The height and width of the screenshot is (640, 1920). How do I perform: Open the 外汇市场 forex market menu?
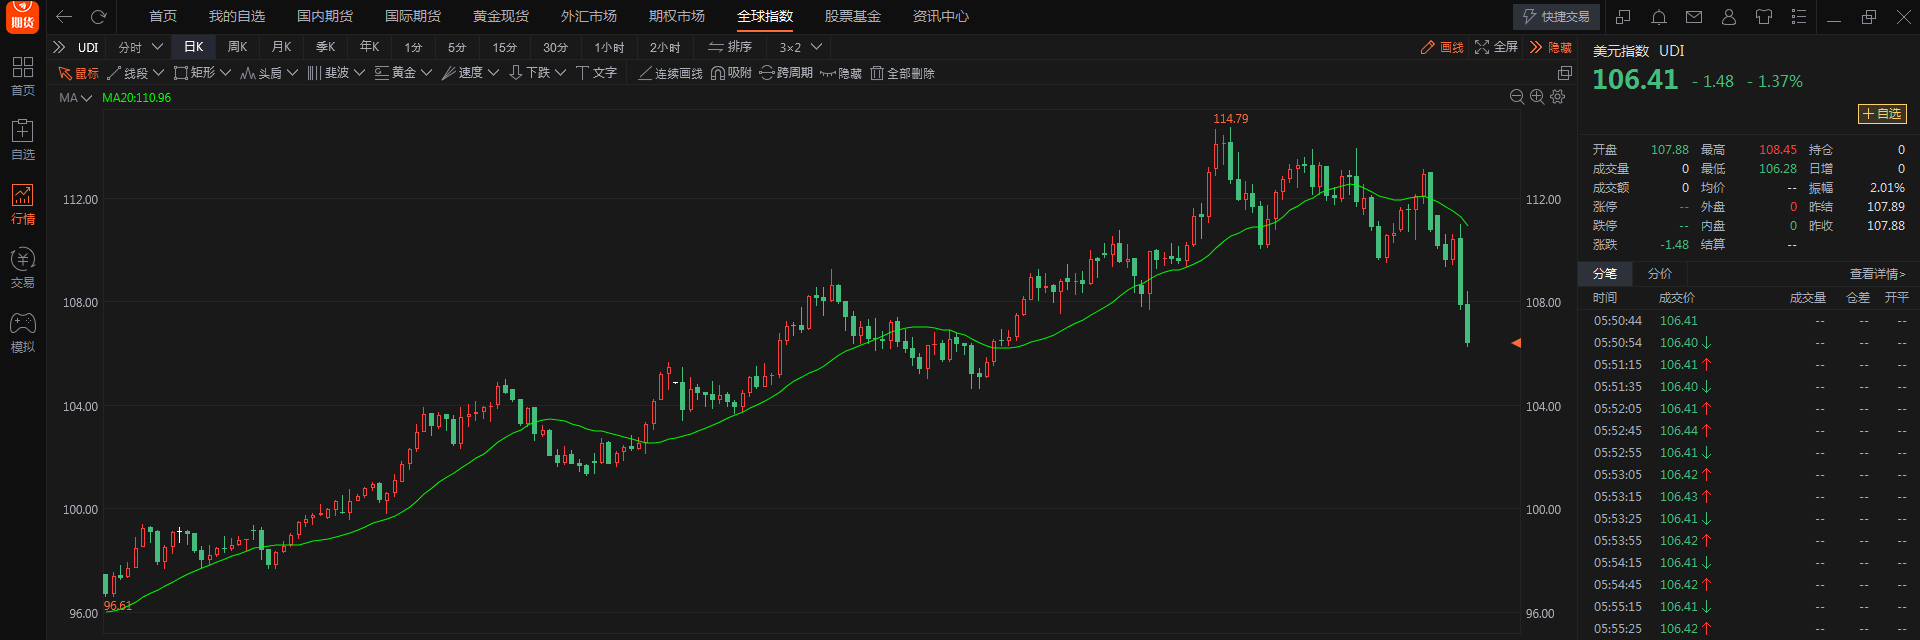[588, 17]
